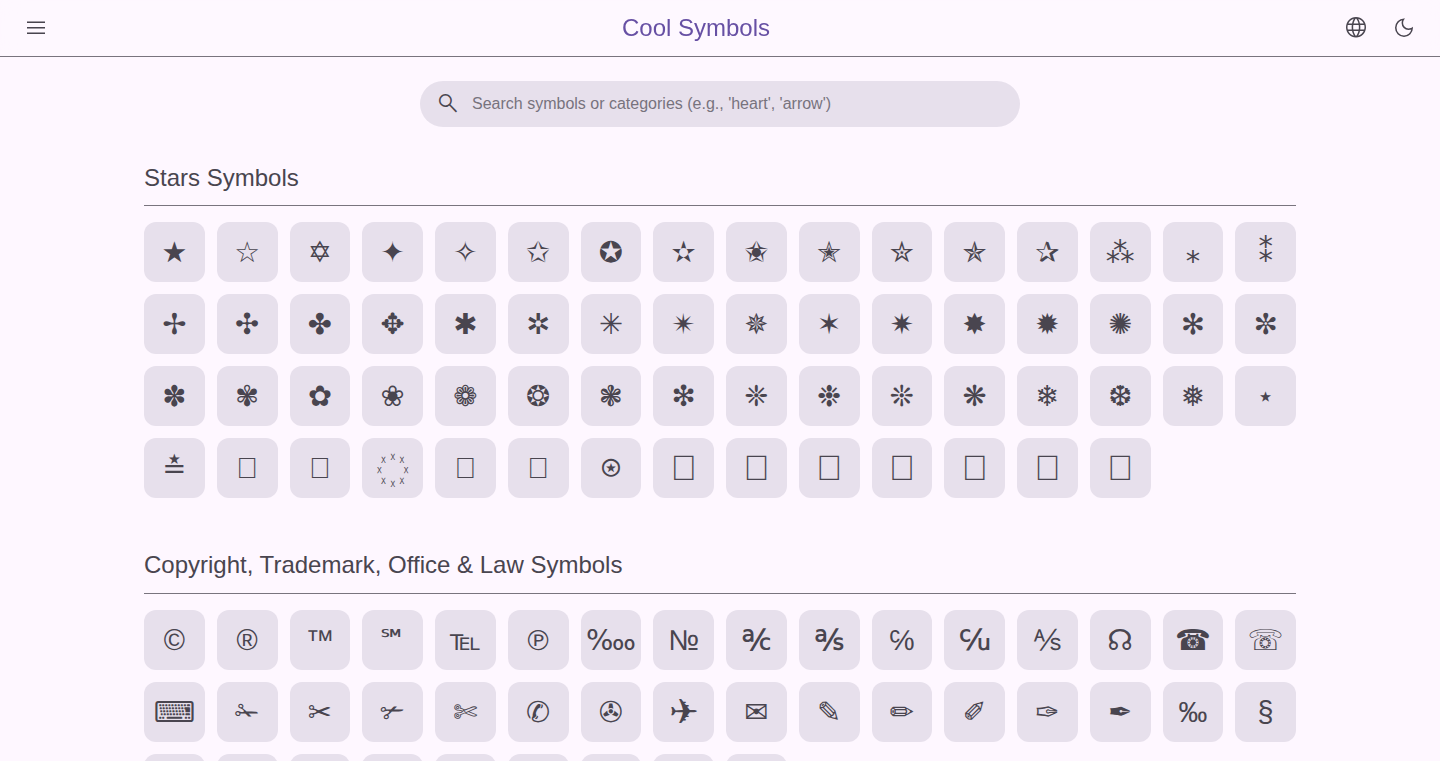Click the Stars Symbols heading
The width and height of the screenshot is (1440, 761).
221,178
